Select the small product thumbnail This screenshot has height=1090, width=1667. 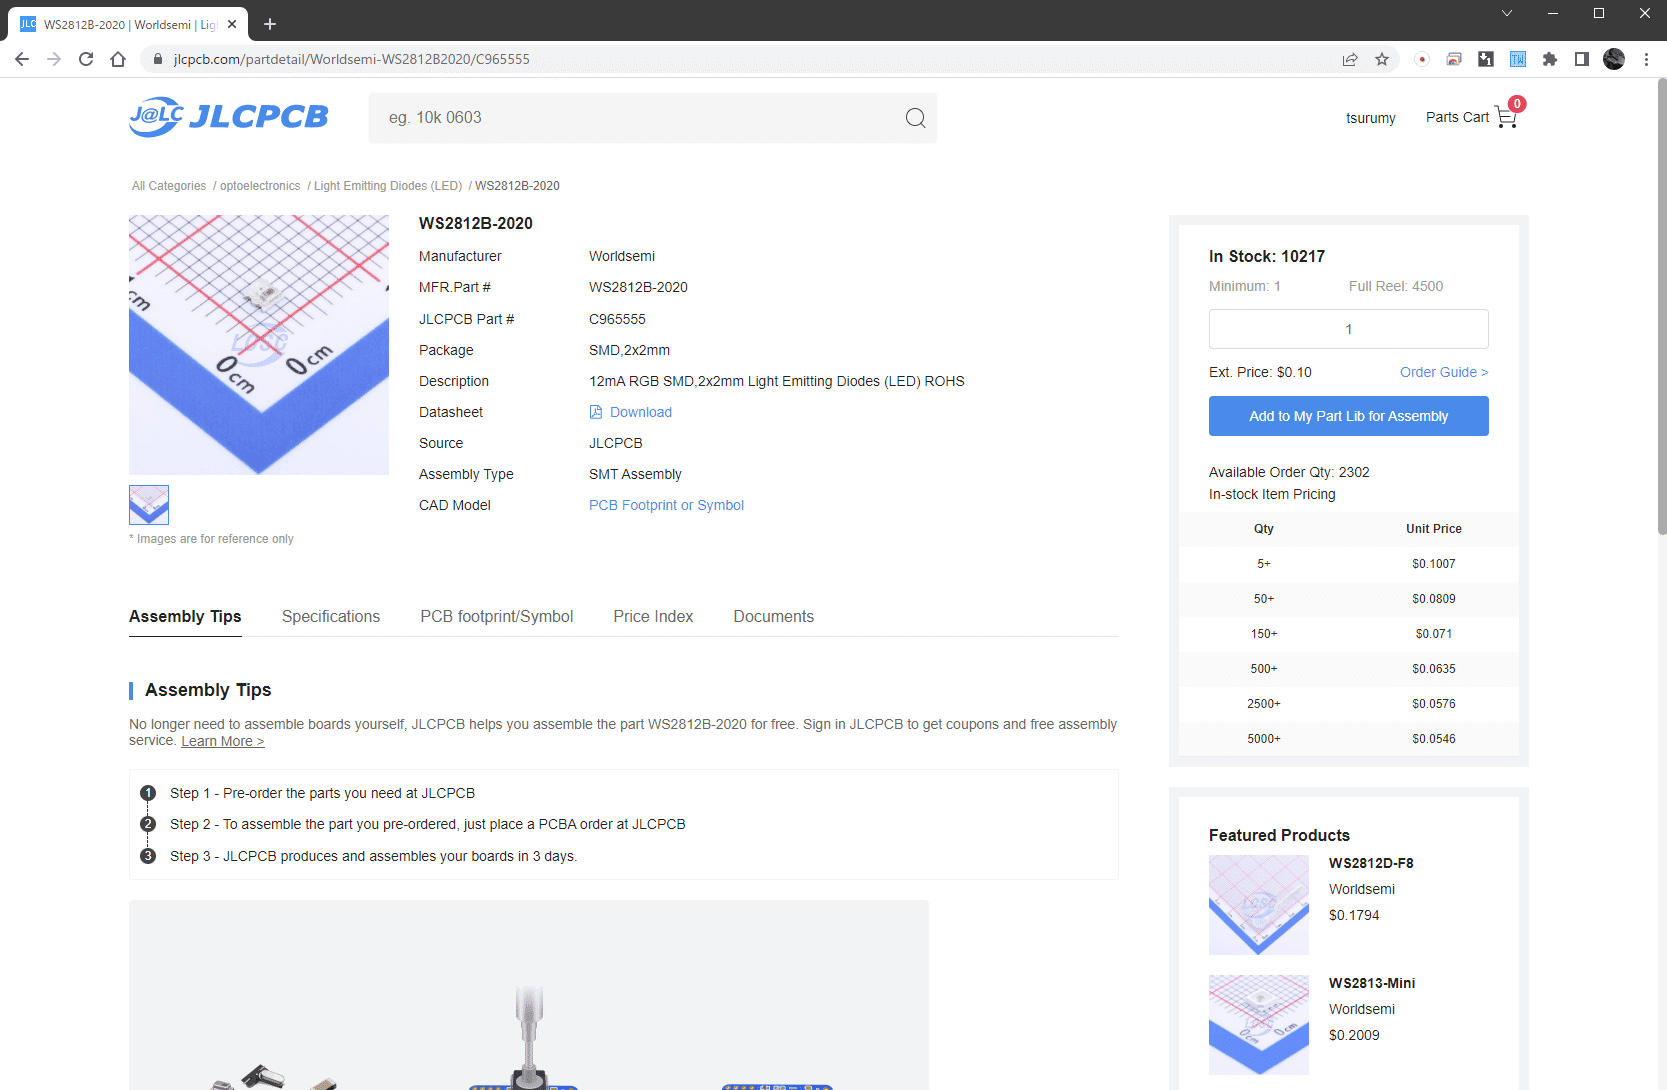pyautogui.click(x=149, y=505)
